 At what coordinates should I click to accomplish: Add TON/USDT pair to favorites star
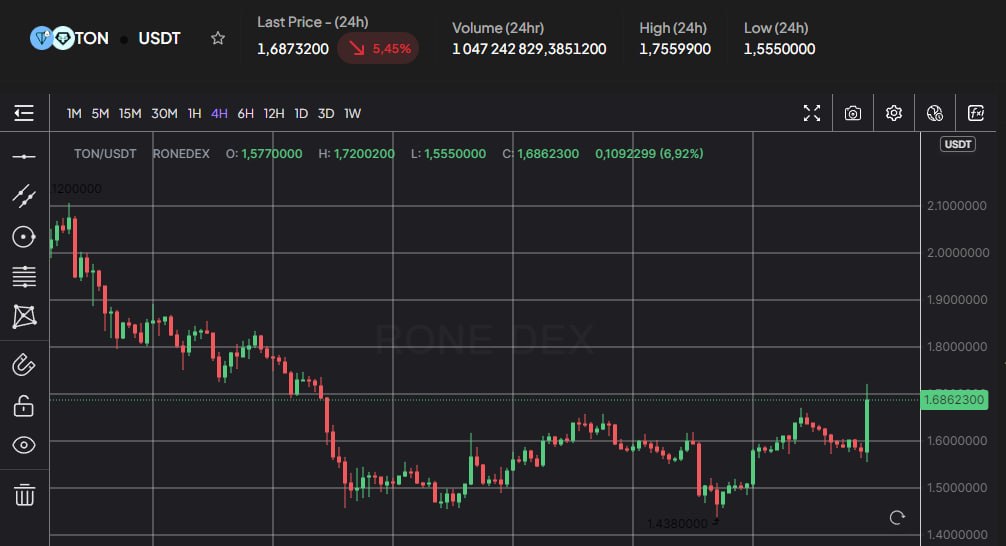pyautogui.click(x=218, y=39)
